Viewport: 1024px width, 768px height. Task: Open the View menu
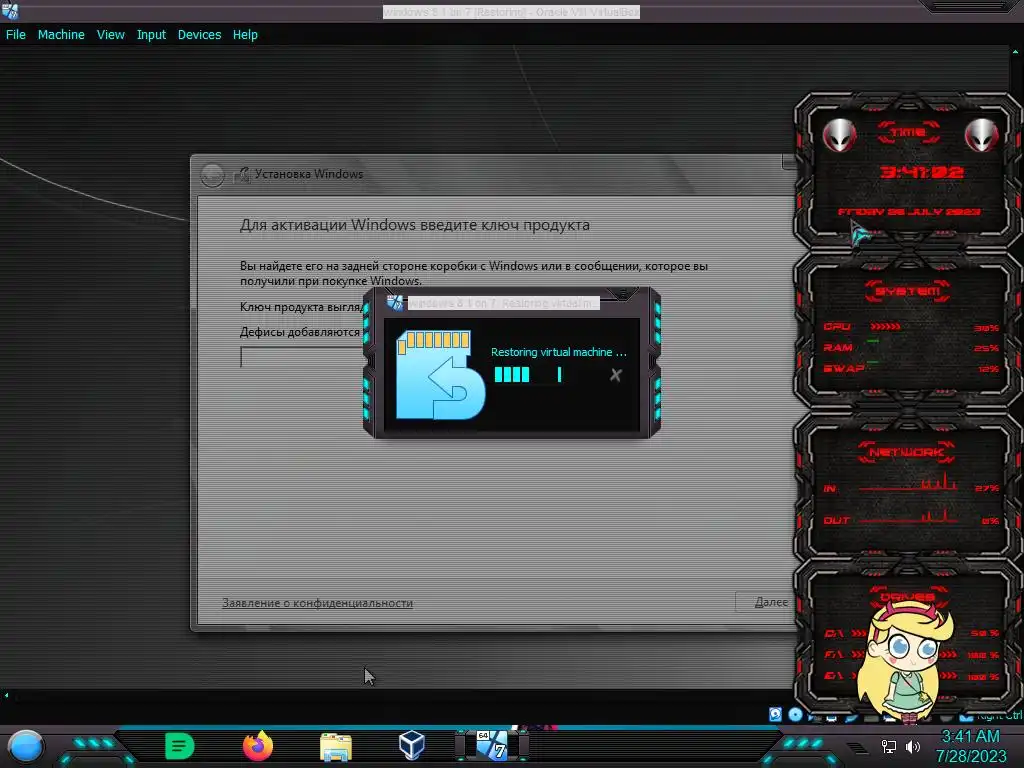pyautogui.click(x=110, y=35)
